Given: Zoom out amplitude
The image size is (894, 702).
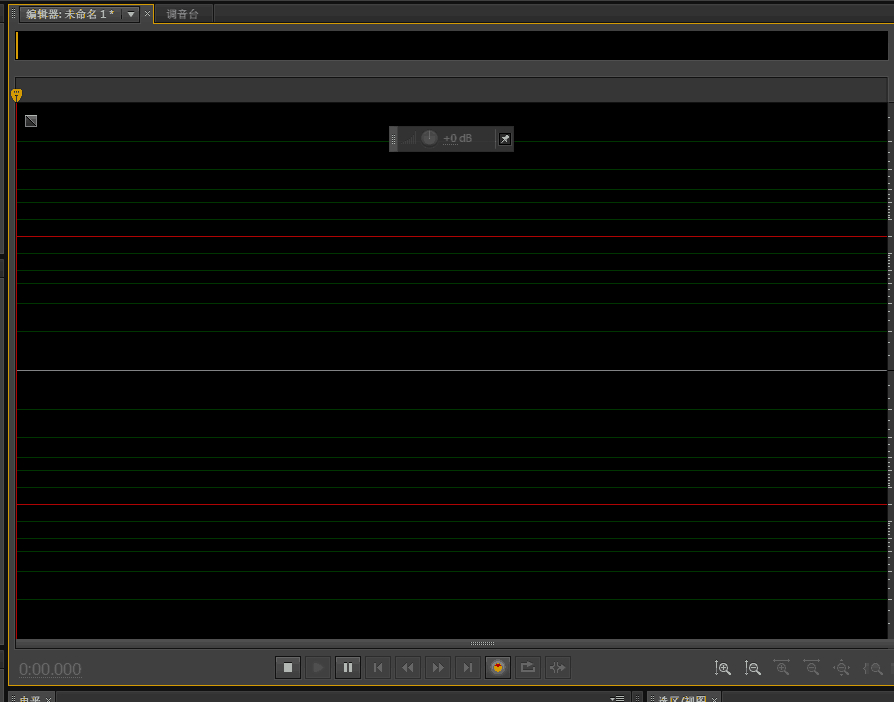Looking at the screenshot, I should pyautogui.click(x=753, y=668).
